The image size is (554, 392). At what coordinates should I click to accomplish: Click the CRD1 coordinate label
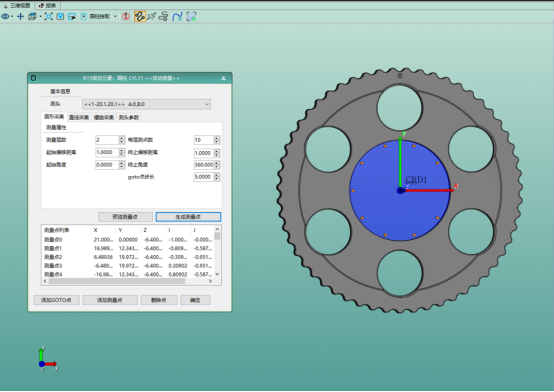417,180
